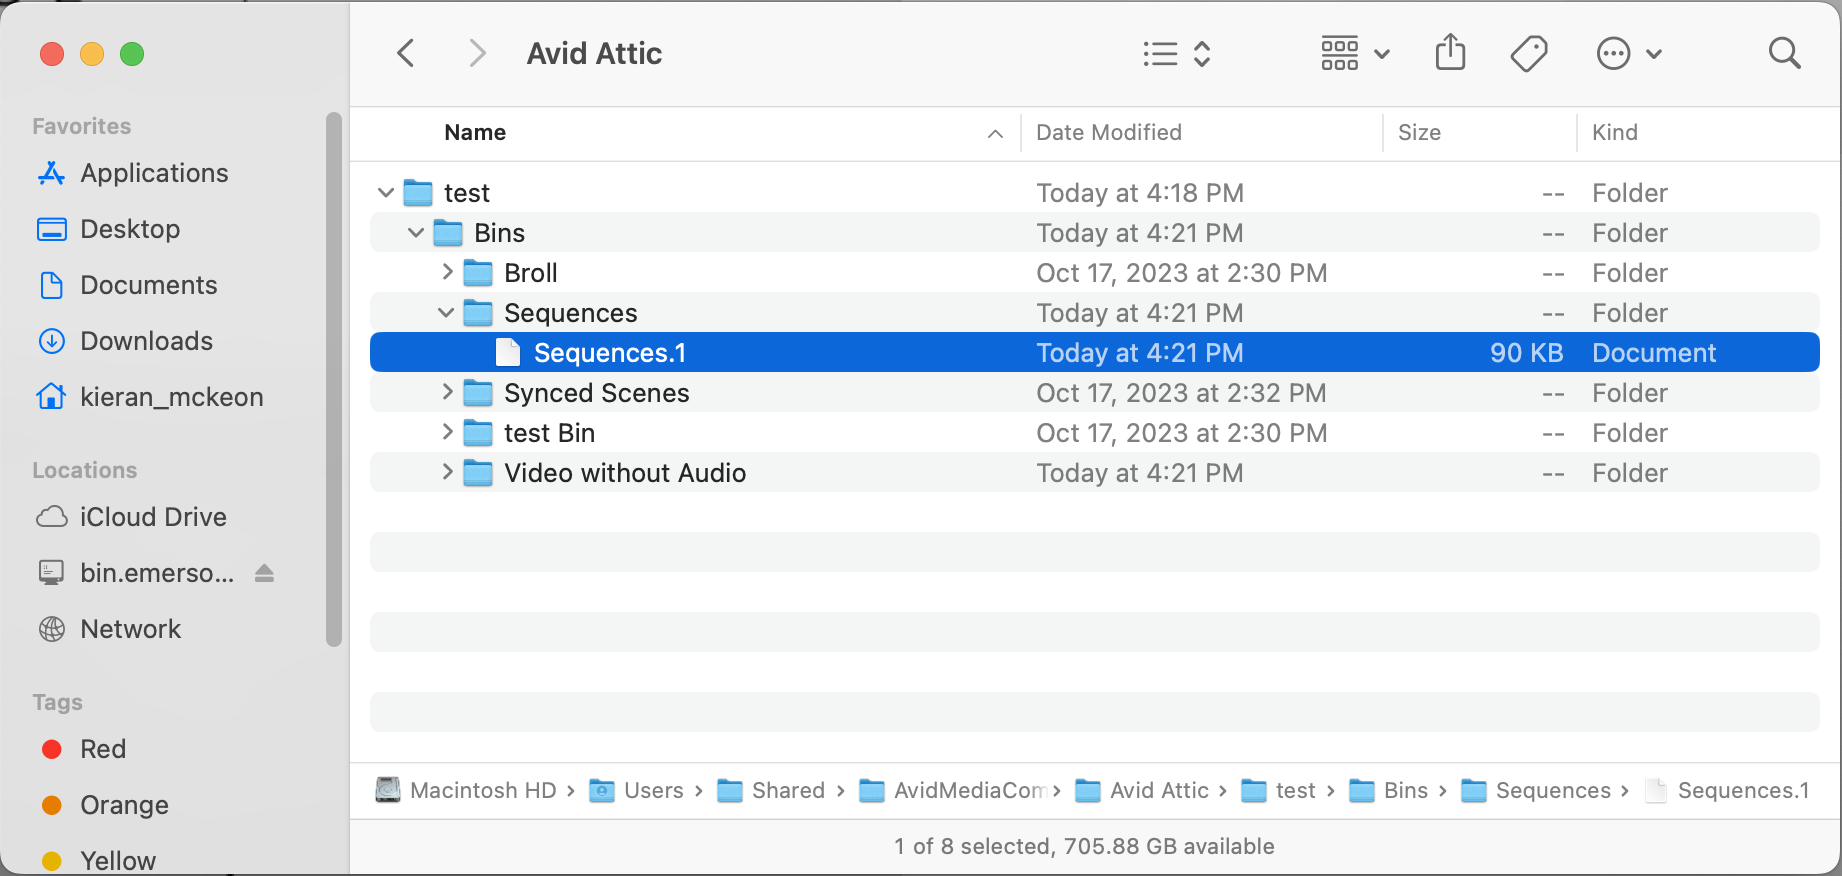Select the test Bin folder icon
The image size is (1842, 876).
pos(478,432)
